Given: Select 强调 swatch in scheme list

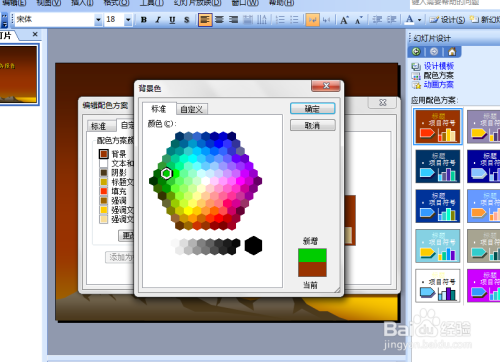Looking at the screenshot, I should click(104, 201).
